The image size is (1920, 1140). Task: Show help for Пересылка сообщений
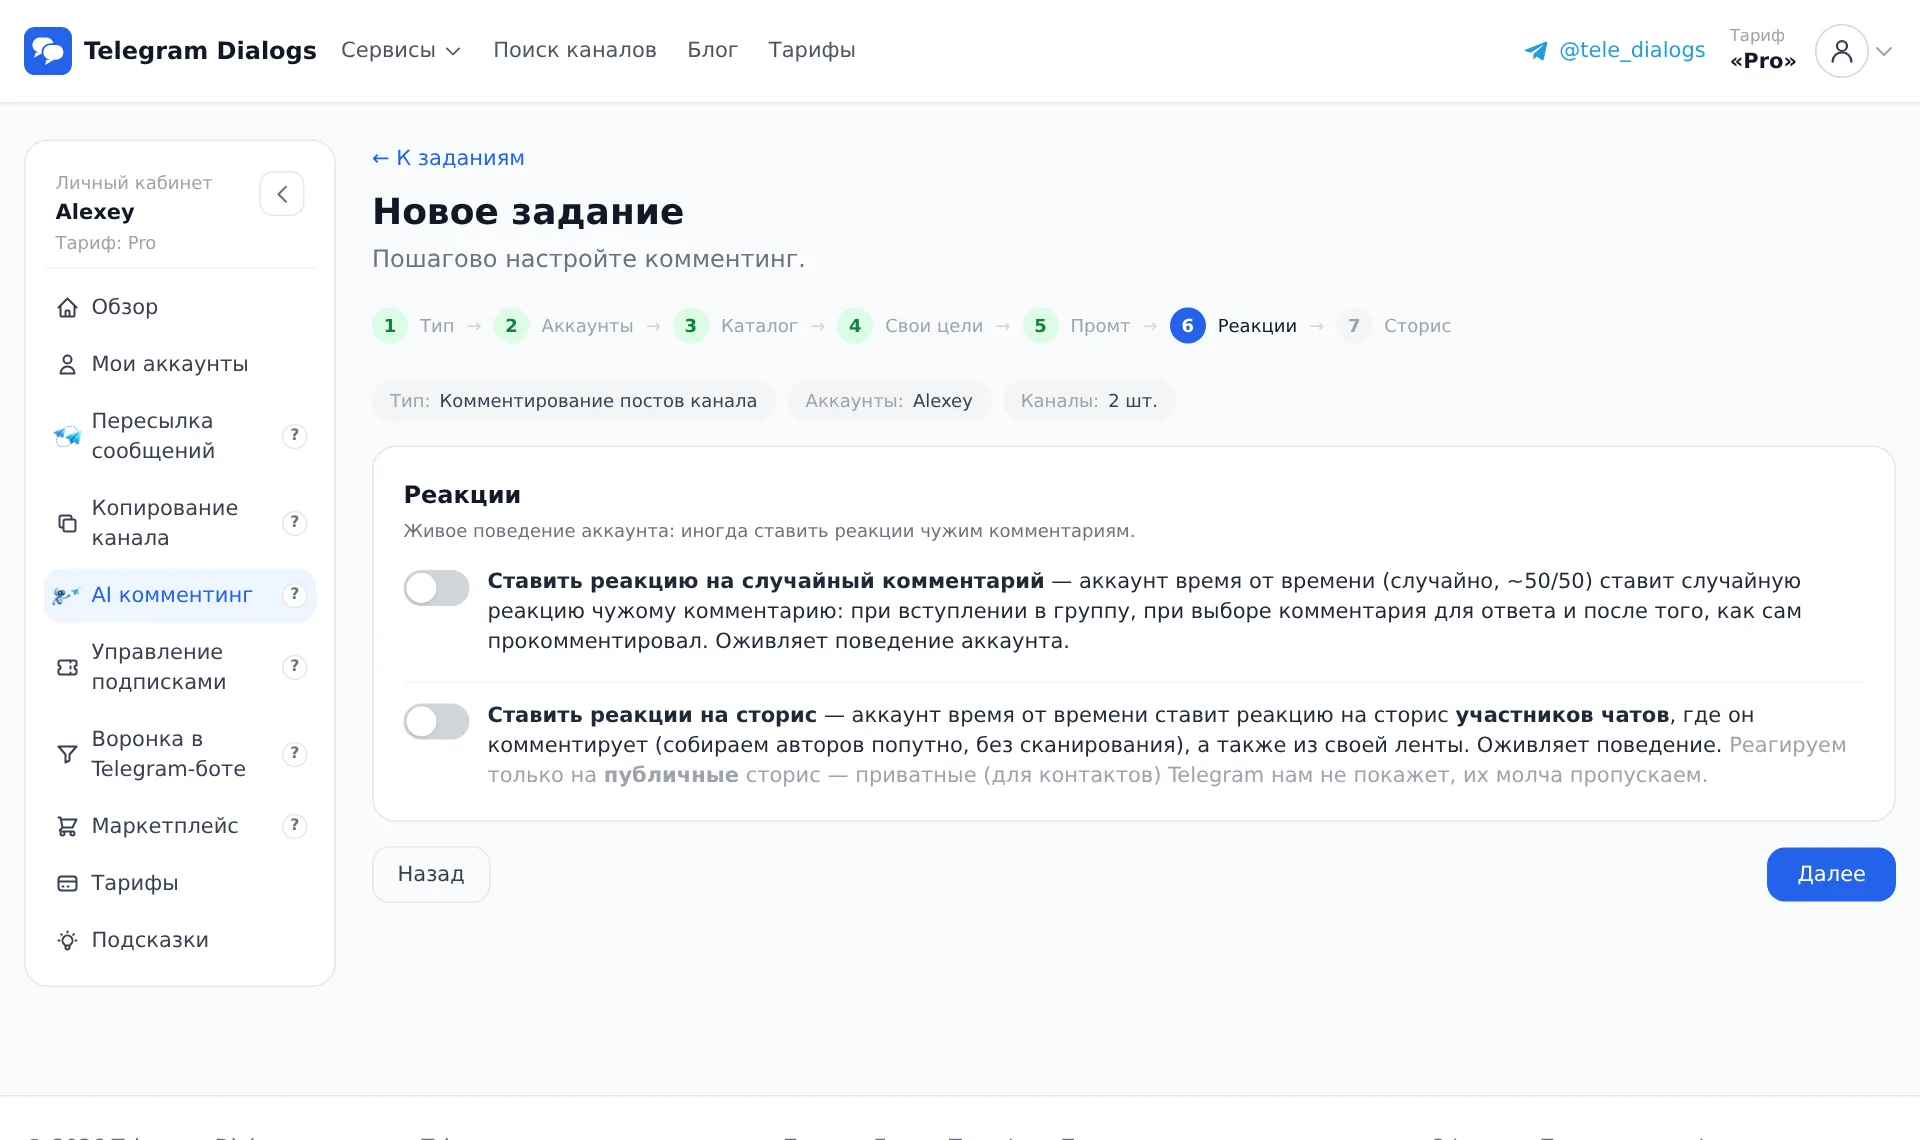click(x=294, y=435)
